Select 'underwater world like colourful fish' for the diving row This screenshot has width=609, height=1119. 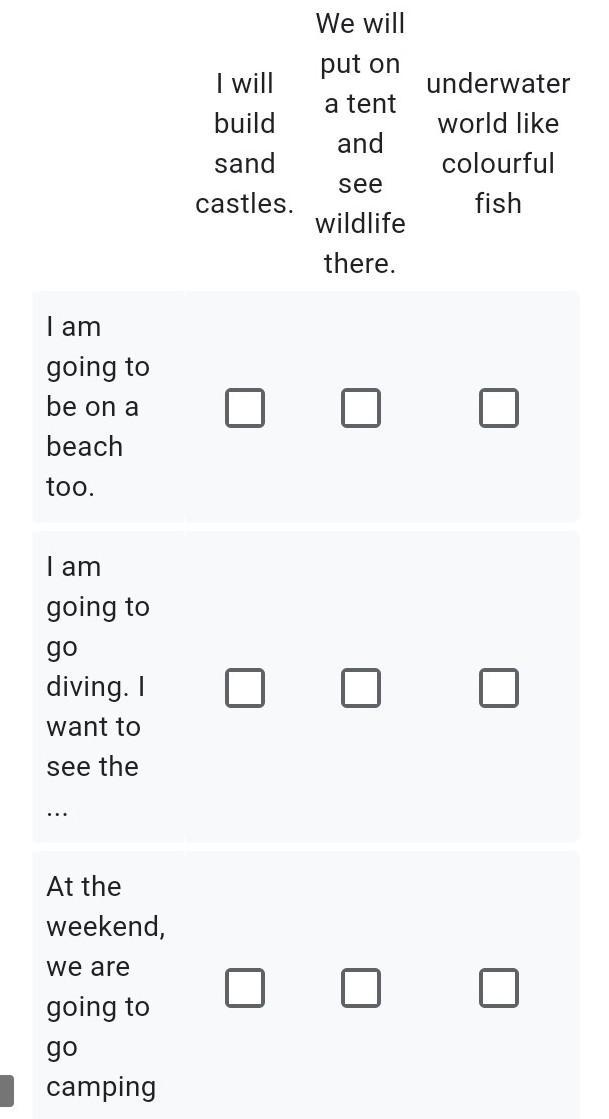click(x=498, y=688)
